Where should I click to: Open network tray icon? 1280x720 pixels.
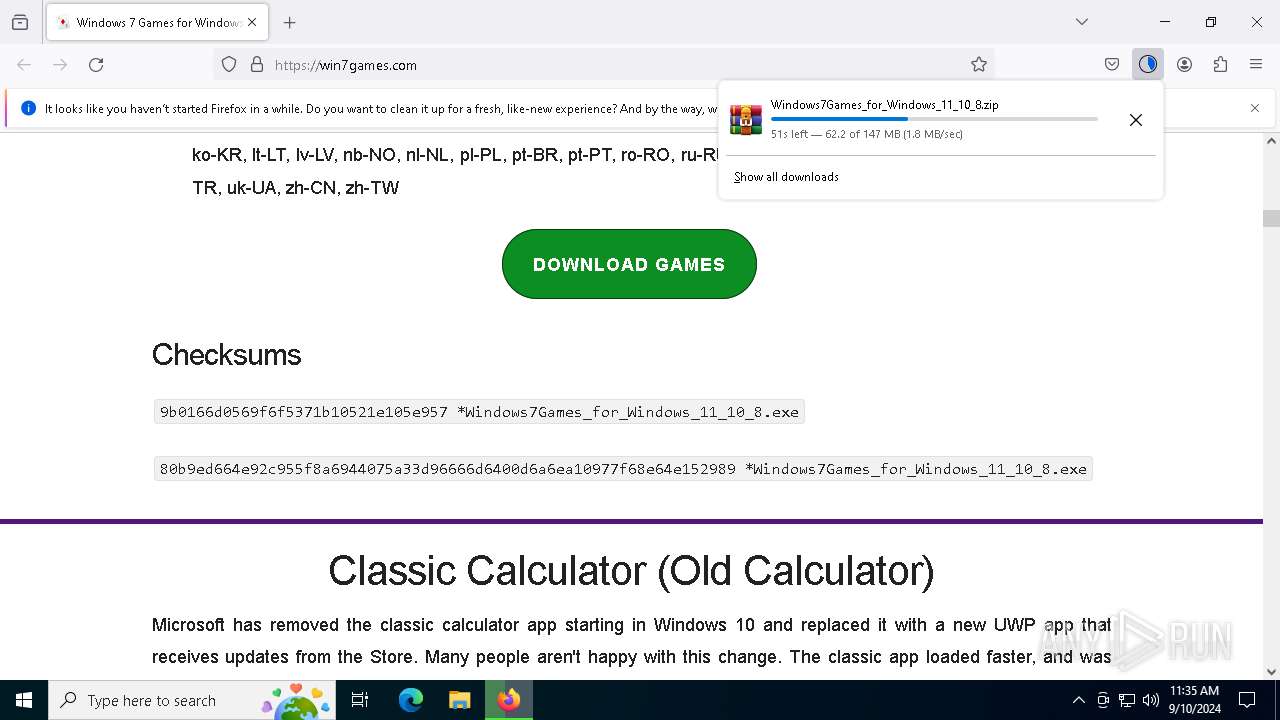click(x=1127, y=700)
